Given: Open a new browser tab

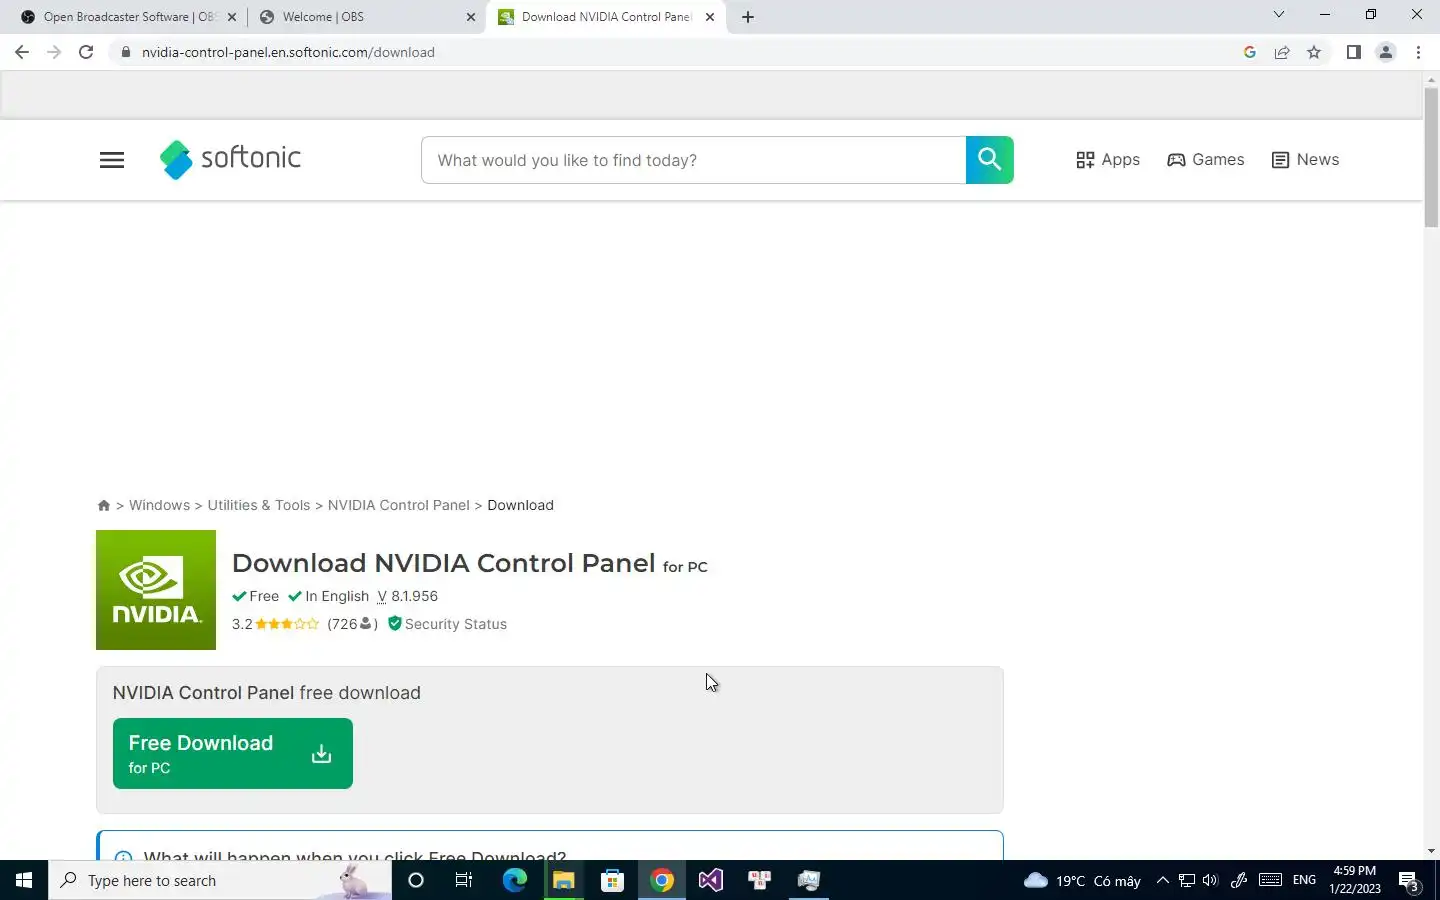Looking at the screenshot, I should [748, 17].
